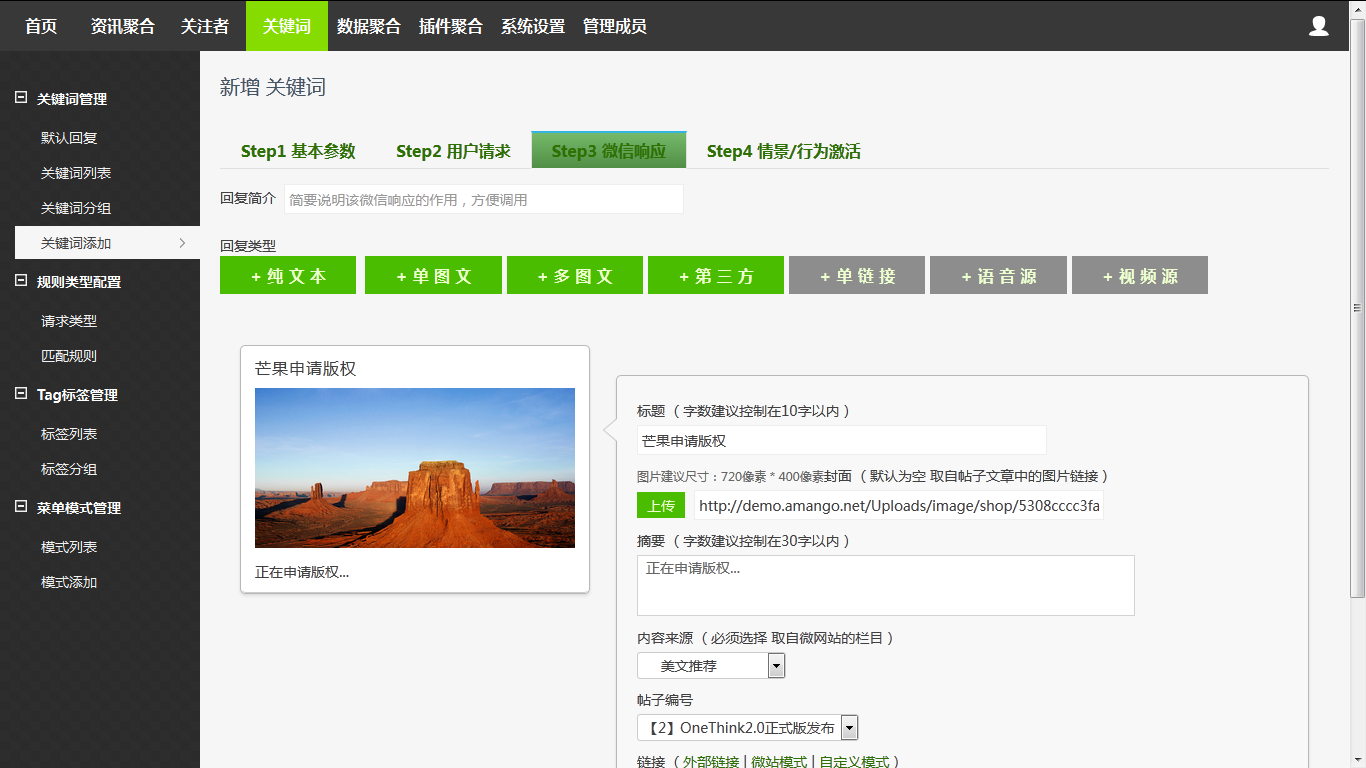Click the arrow beside 关键词添加
Viewport: 1366px width, 768px height.
click(182, 243)
